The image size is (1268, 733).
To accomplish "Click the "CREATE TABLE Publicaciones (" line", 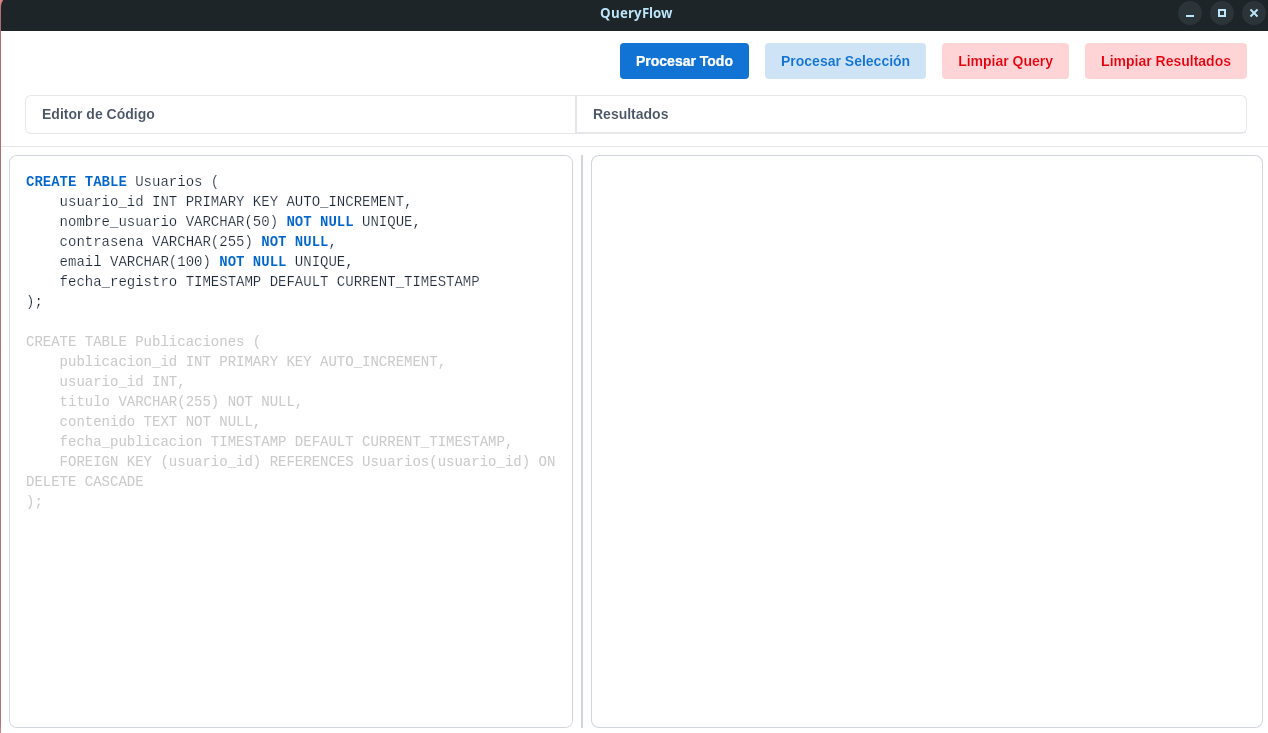I will (x=143, y=342).
